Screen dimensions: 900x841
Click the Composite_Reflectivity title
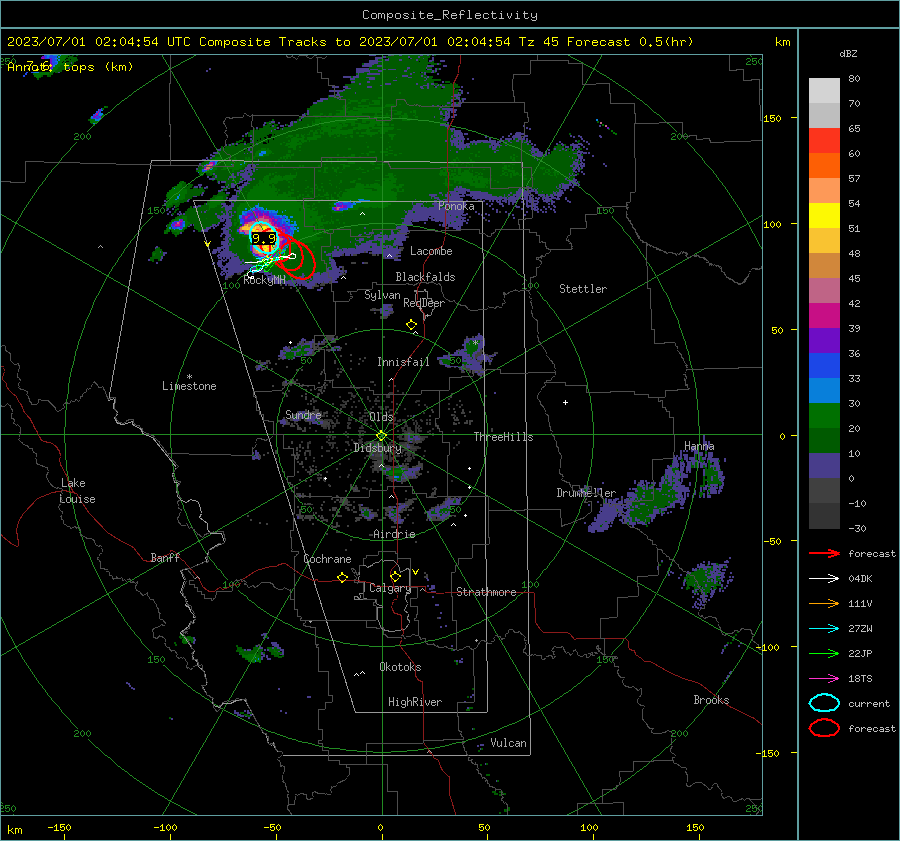(450, 15)
